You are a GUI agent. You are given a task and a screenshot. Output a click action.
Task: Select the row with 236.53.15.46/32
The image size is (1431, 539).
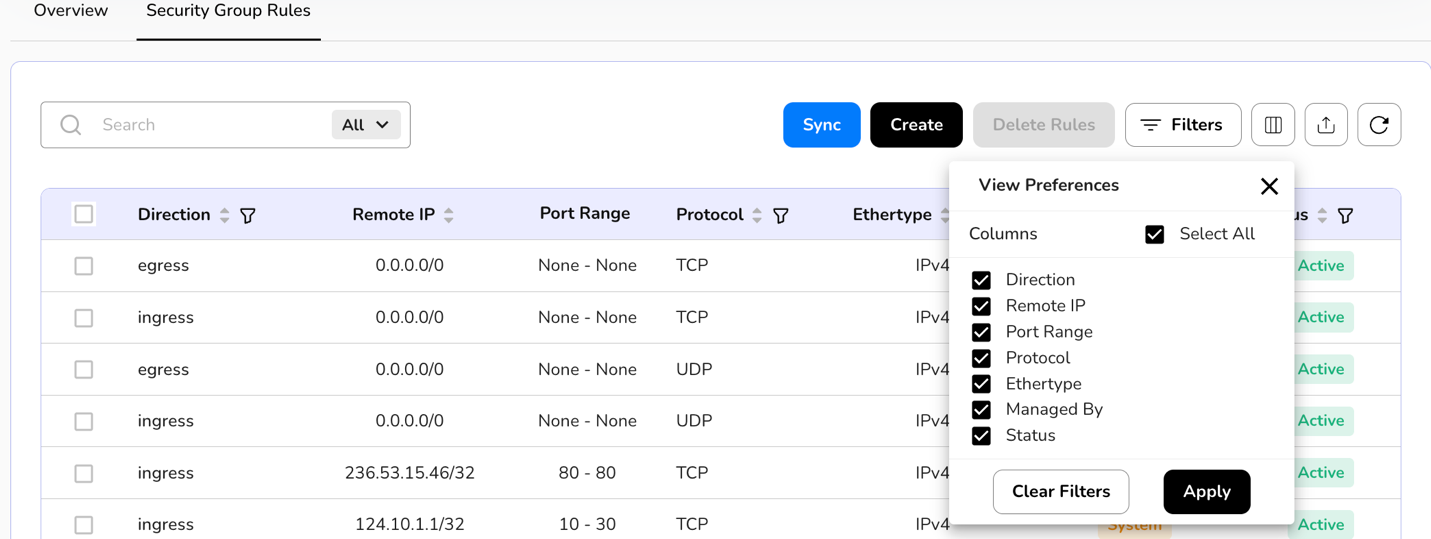point(84,473)
